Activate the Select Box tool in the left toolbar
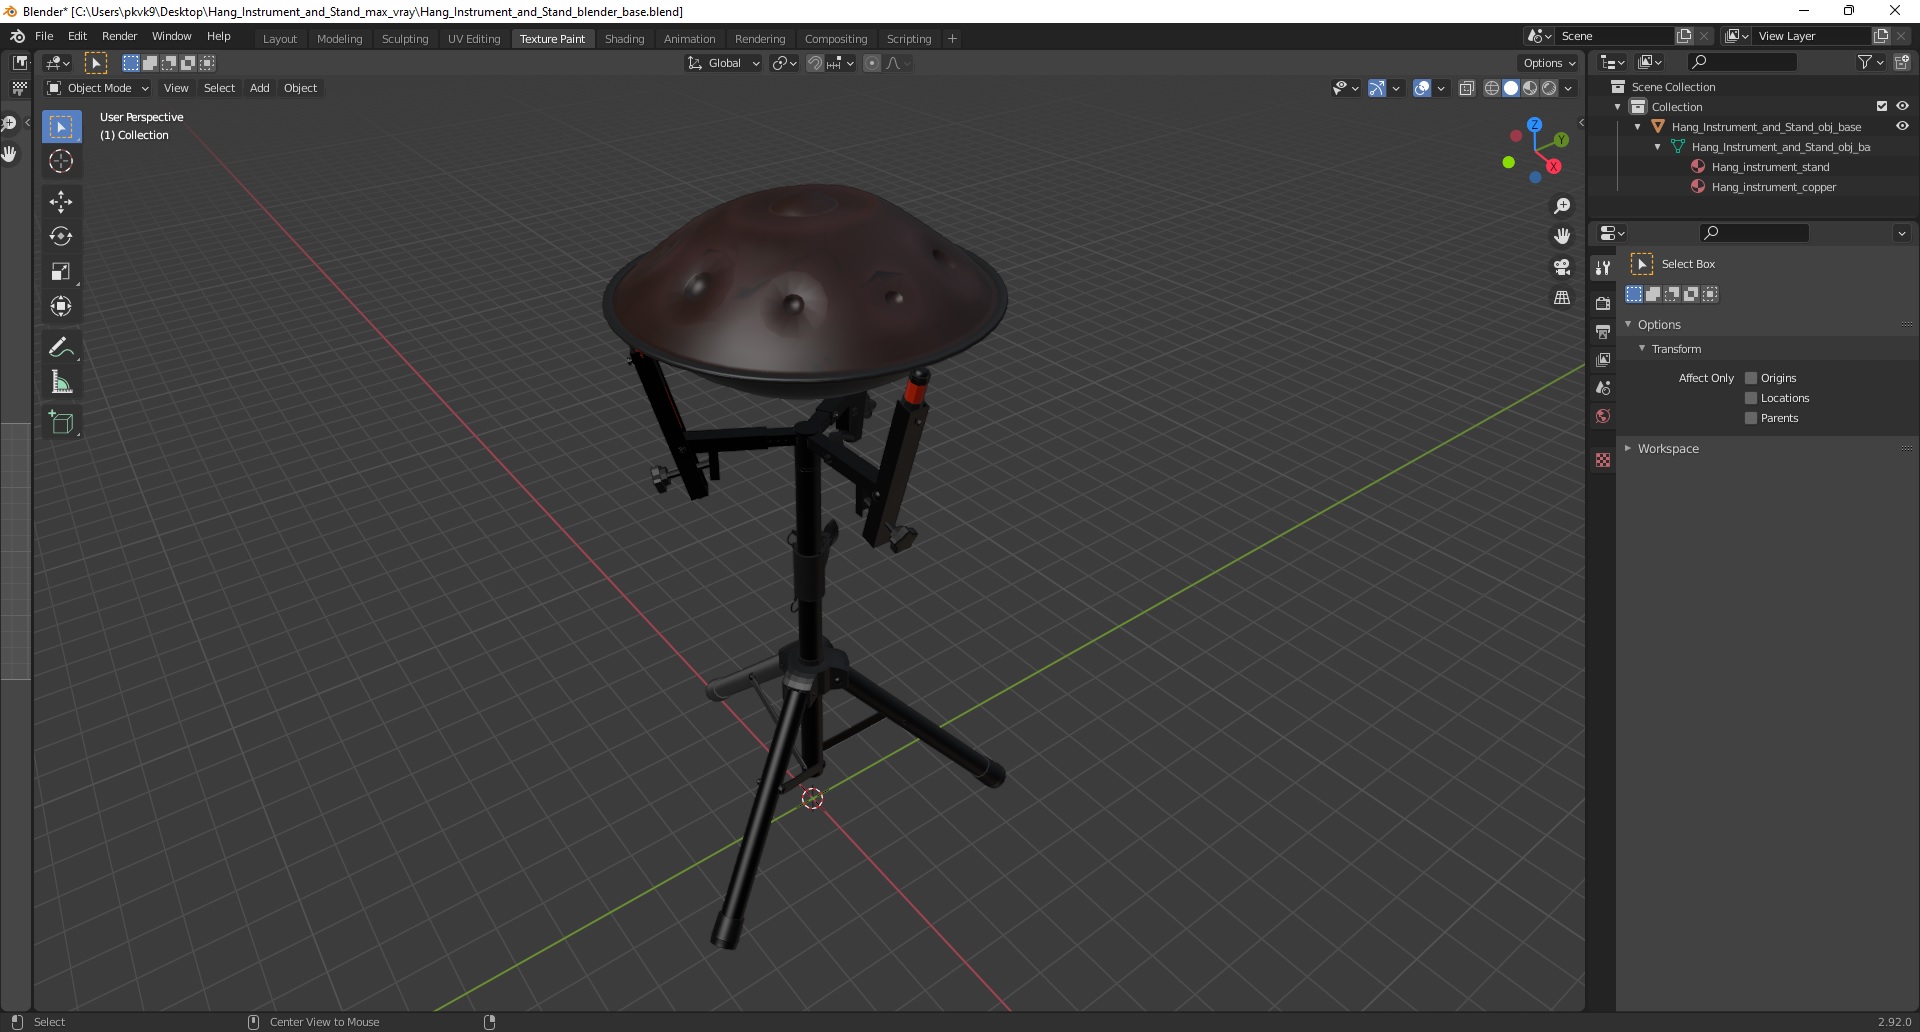The width and height of the screenshot is (1920, 1032). pyautogui.click(x=61, y=127)
